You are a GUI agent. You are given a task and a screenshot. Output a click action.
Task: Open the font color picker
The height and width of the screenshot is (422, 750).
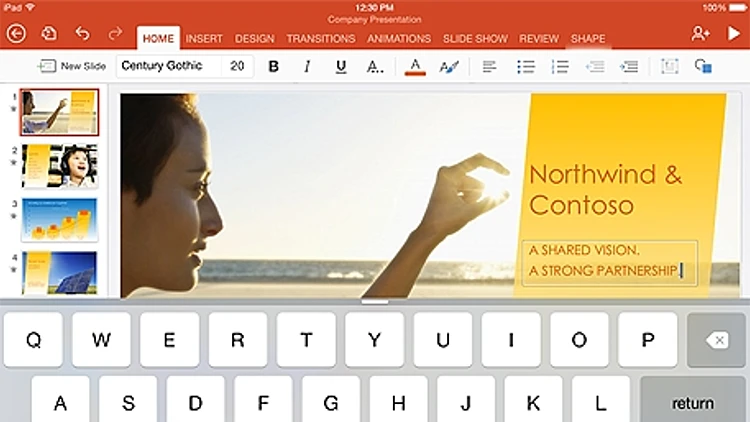click(x=415, y=67)
